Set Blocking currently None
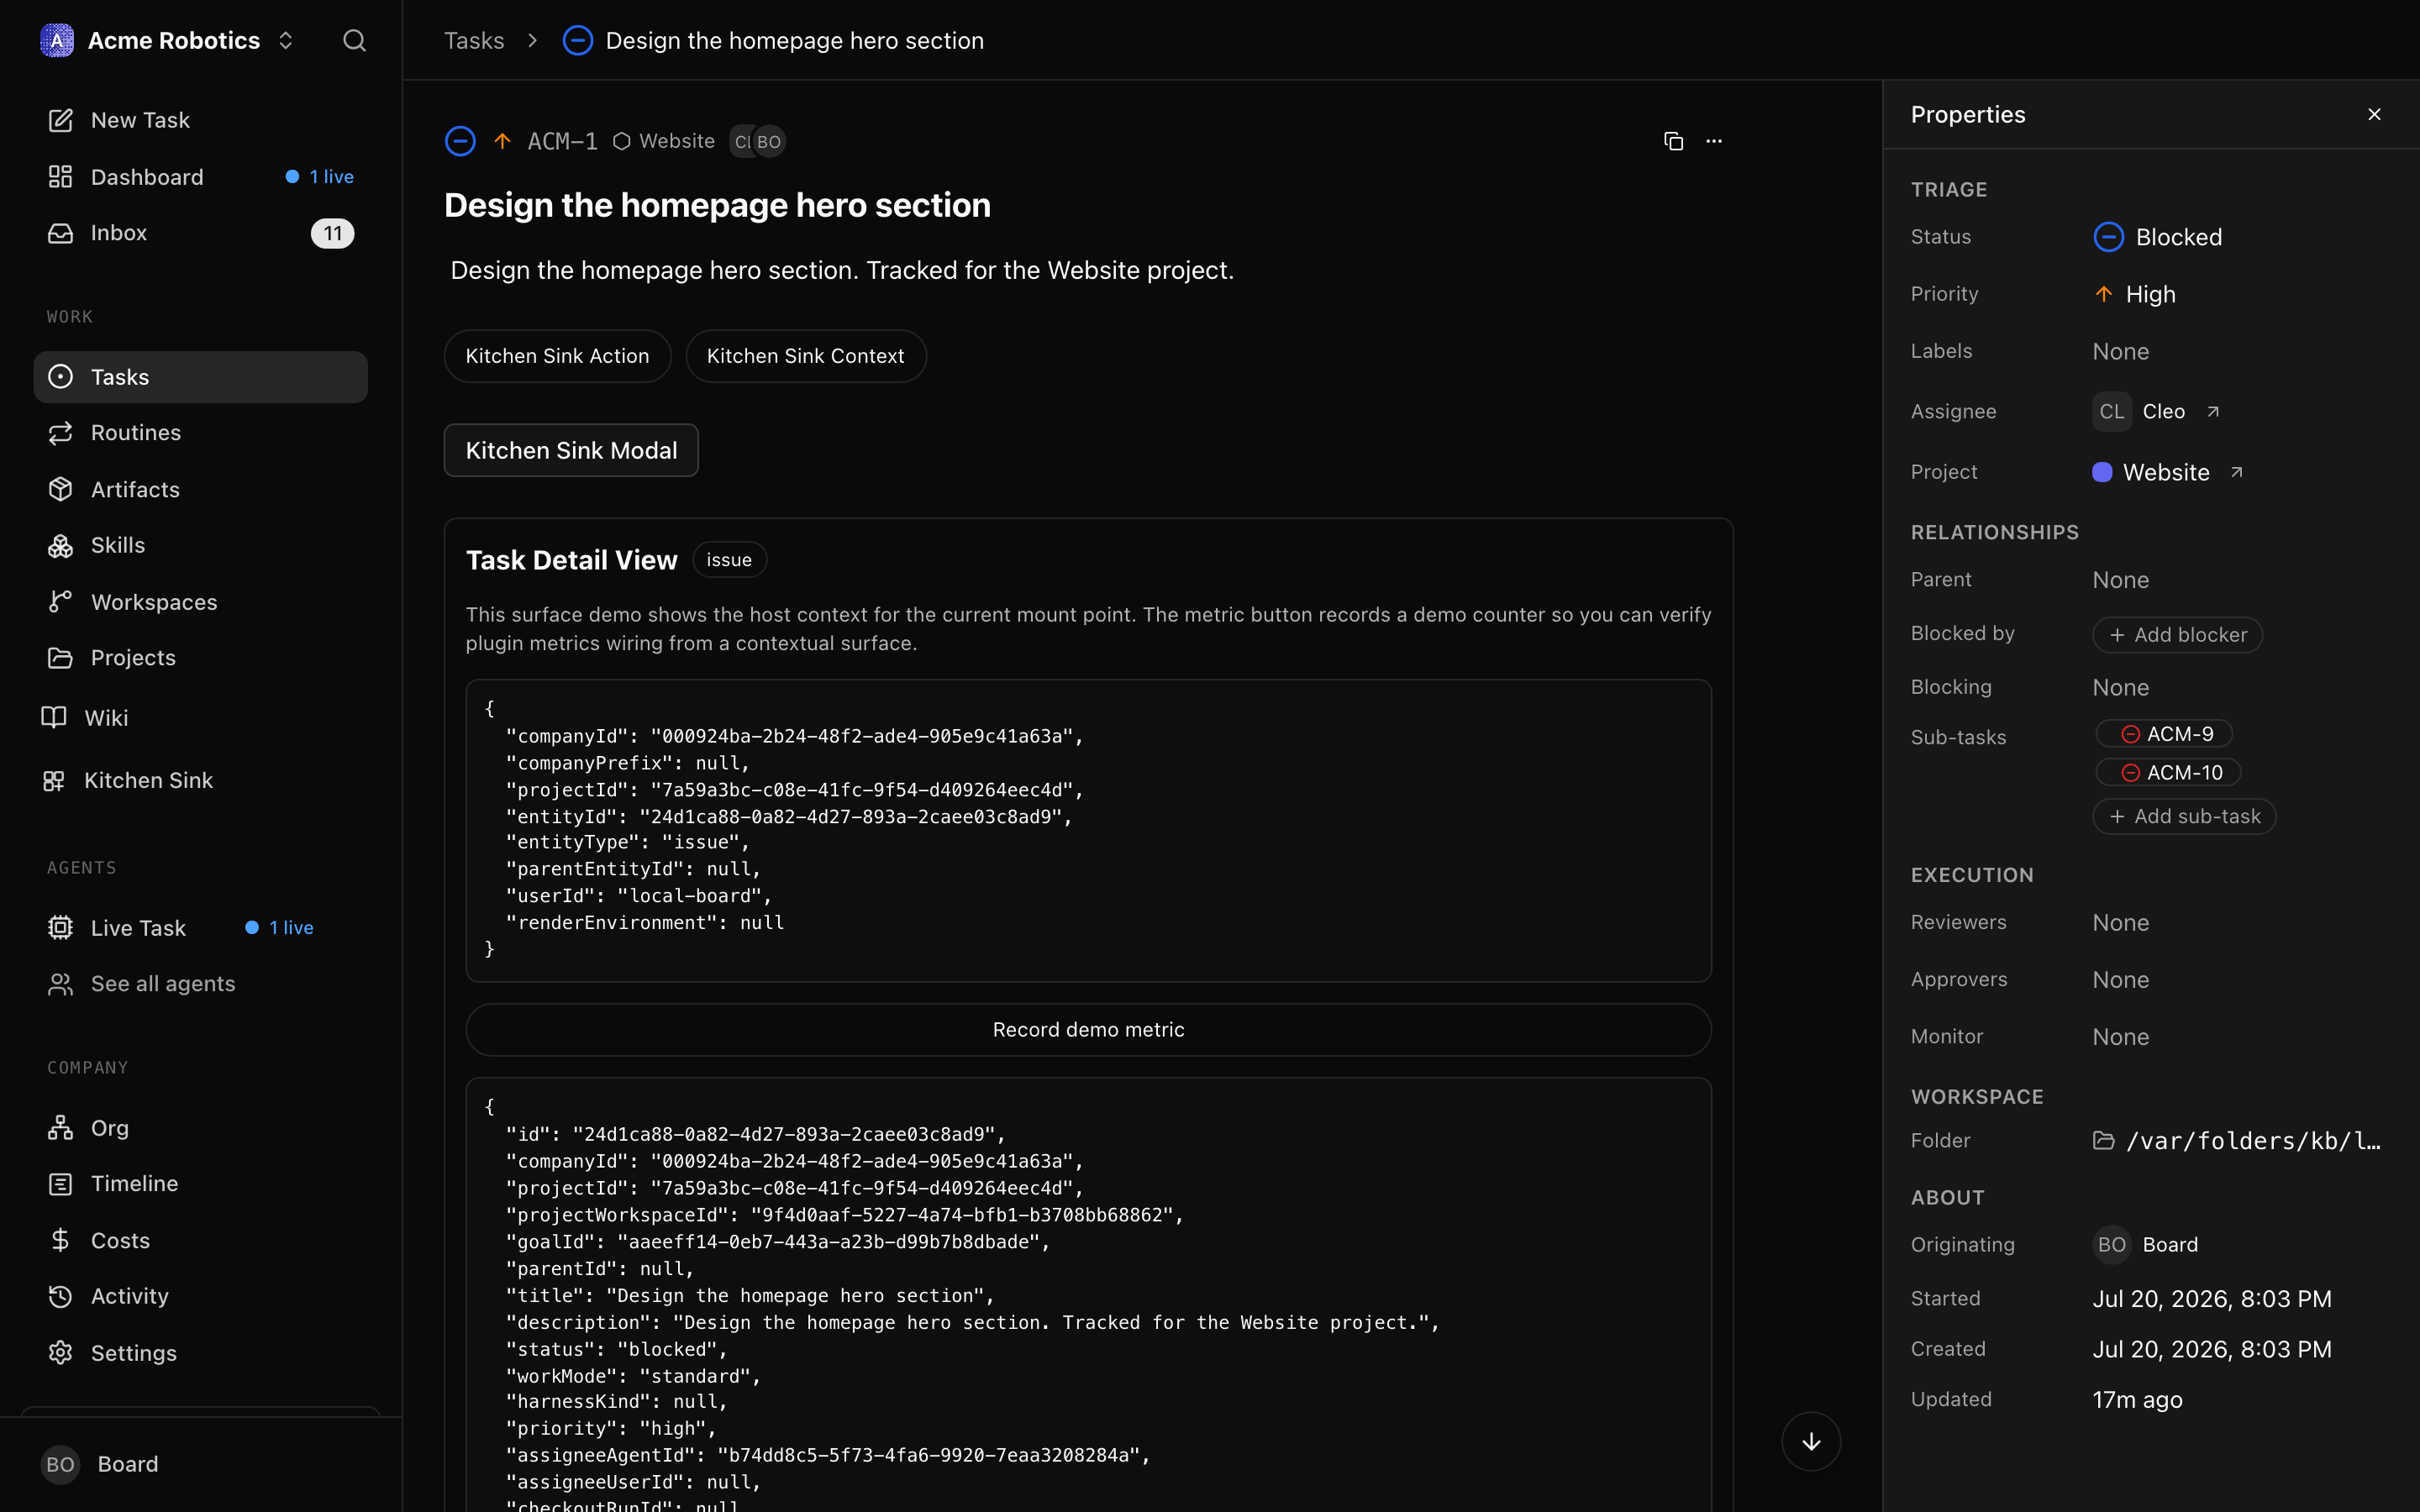 point(2121,687)
